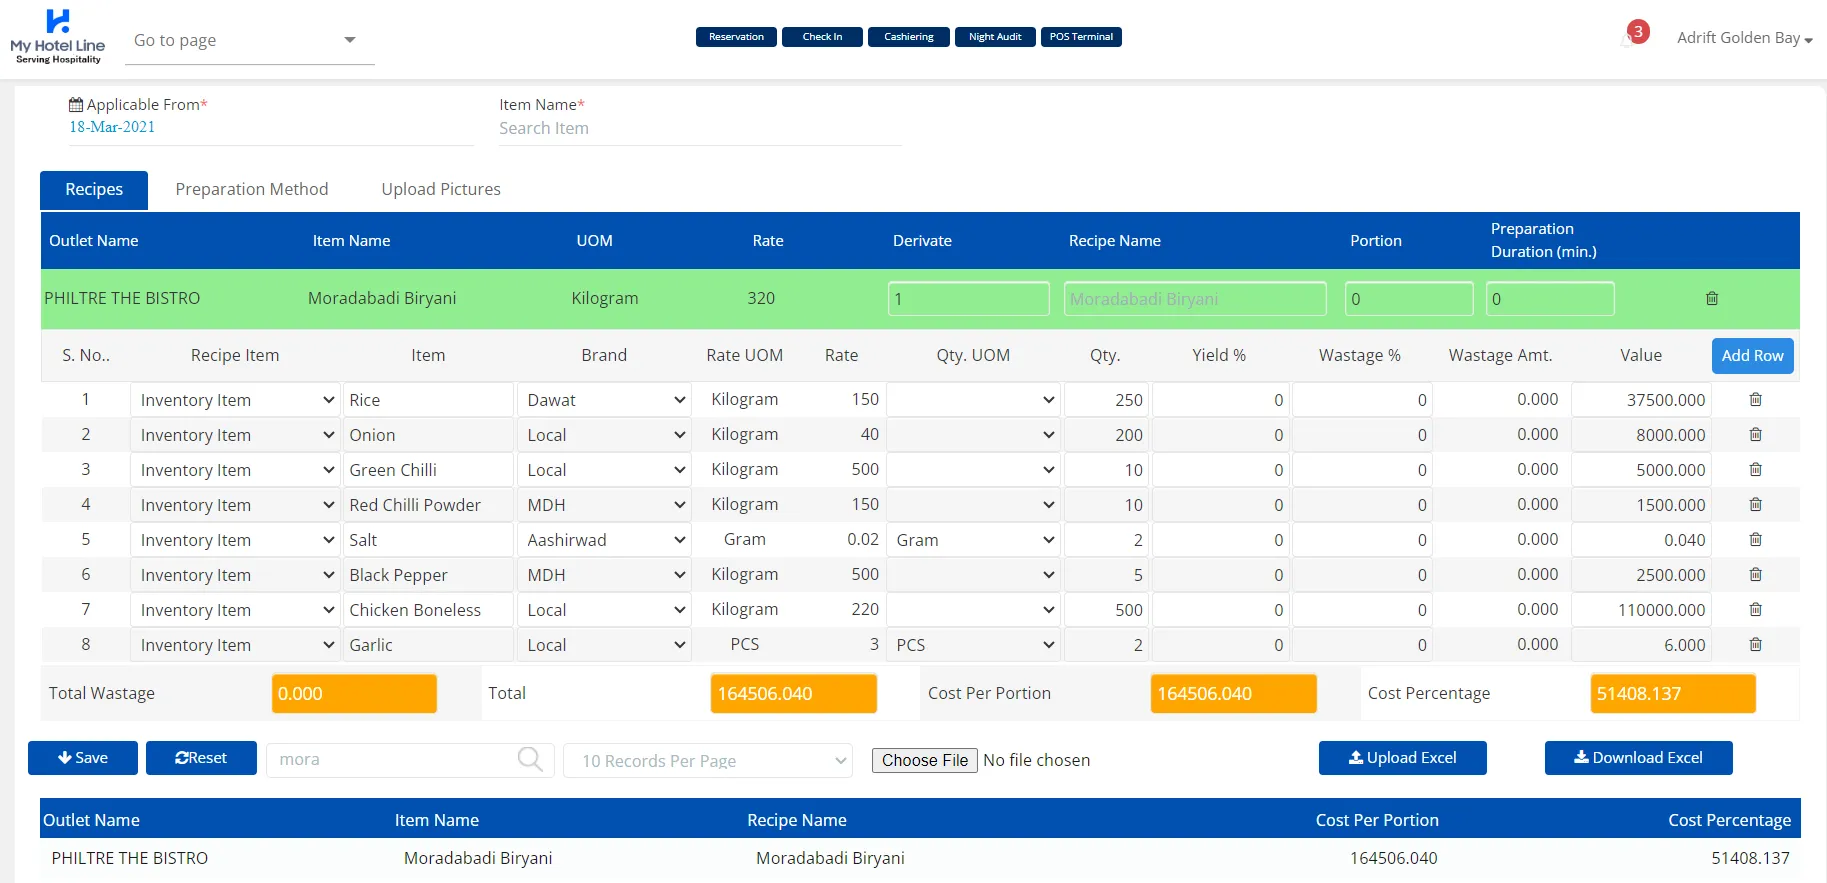1827x883 pixels.
Task: Open Qty. UOM dropdown for Salt row
Action: (x=974, y=540)
